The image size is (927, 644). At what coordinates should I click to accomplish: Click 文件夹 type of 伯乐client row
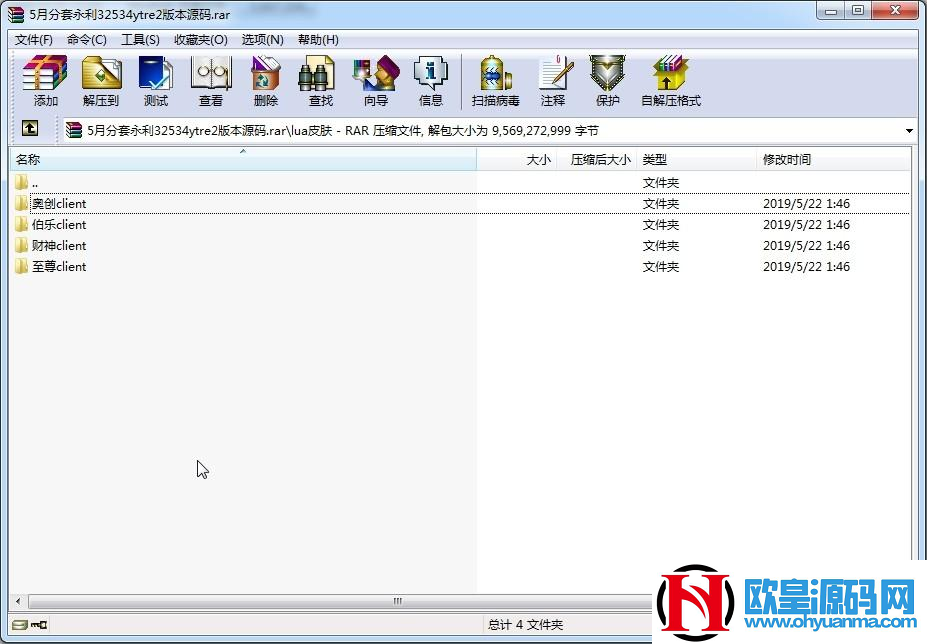661,225
